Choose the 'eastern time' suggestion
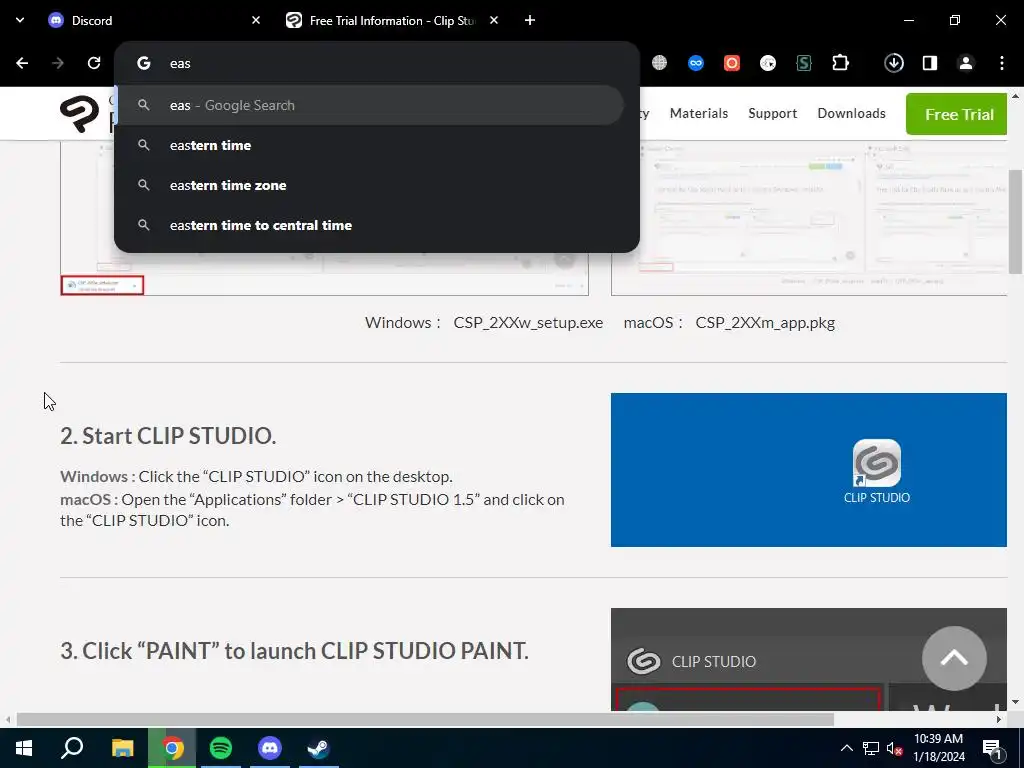Viewport: 1024px width, 768px height. point(370,145)
